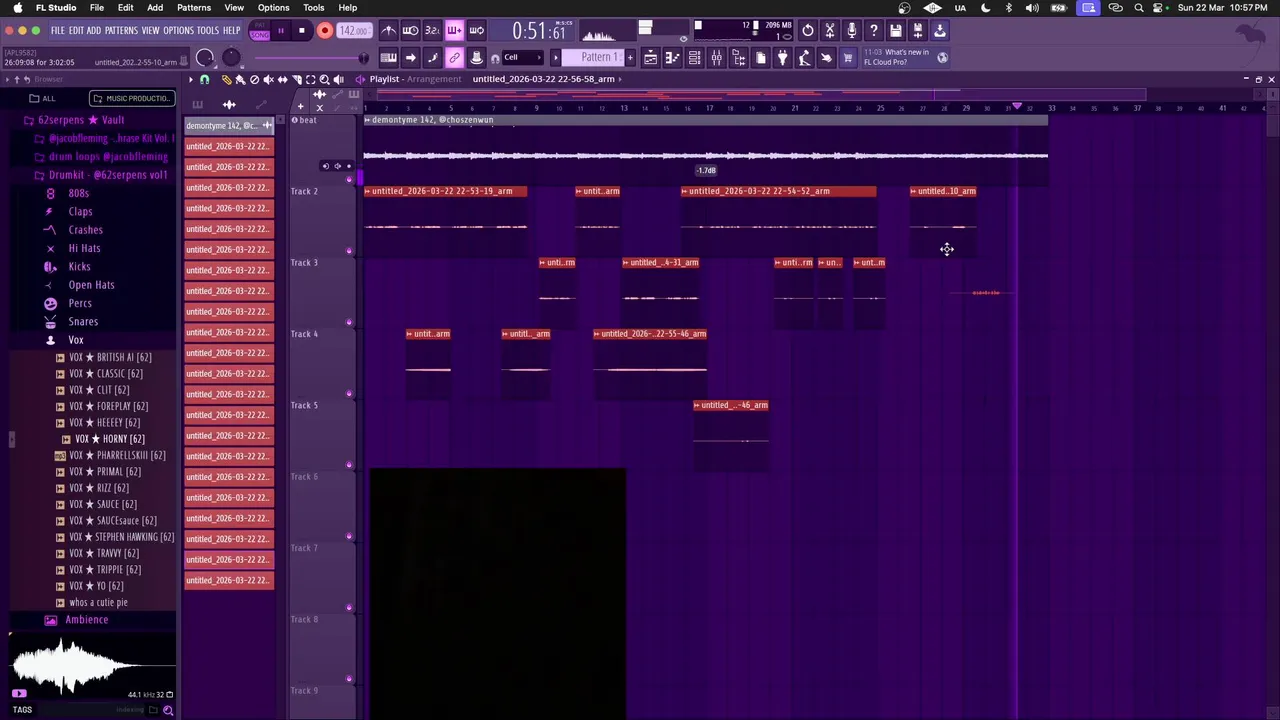The width and height of the screenshot is (1280, 720).
Task: Click the record button in transport
Action: point(324,30)
